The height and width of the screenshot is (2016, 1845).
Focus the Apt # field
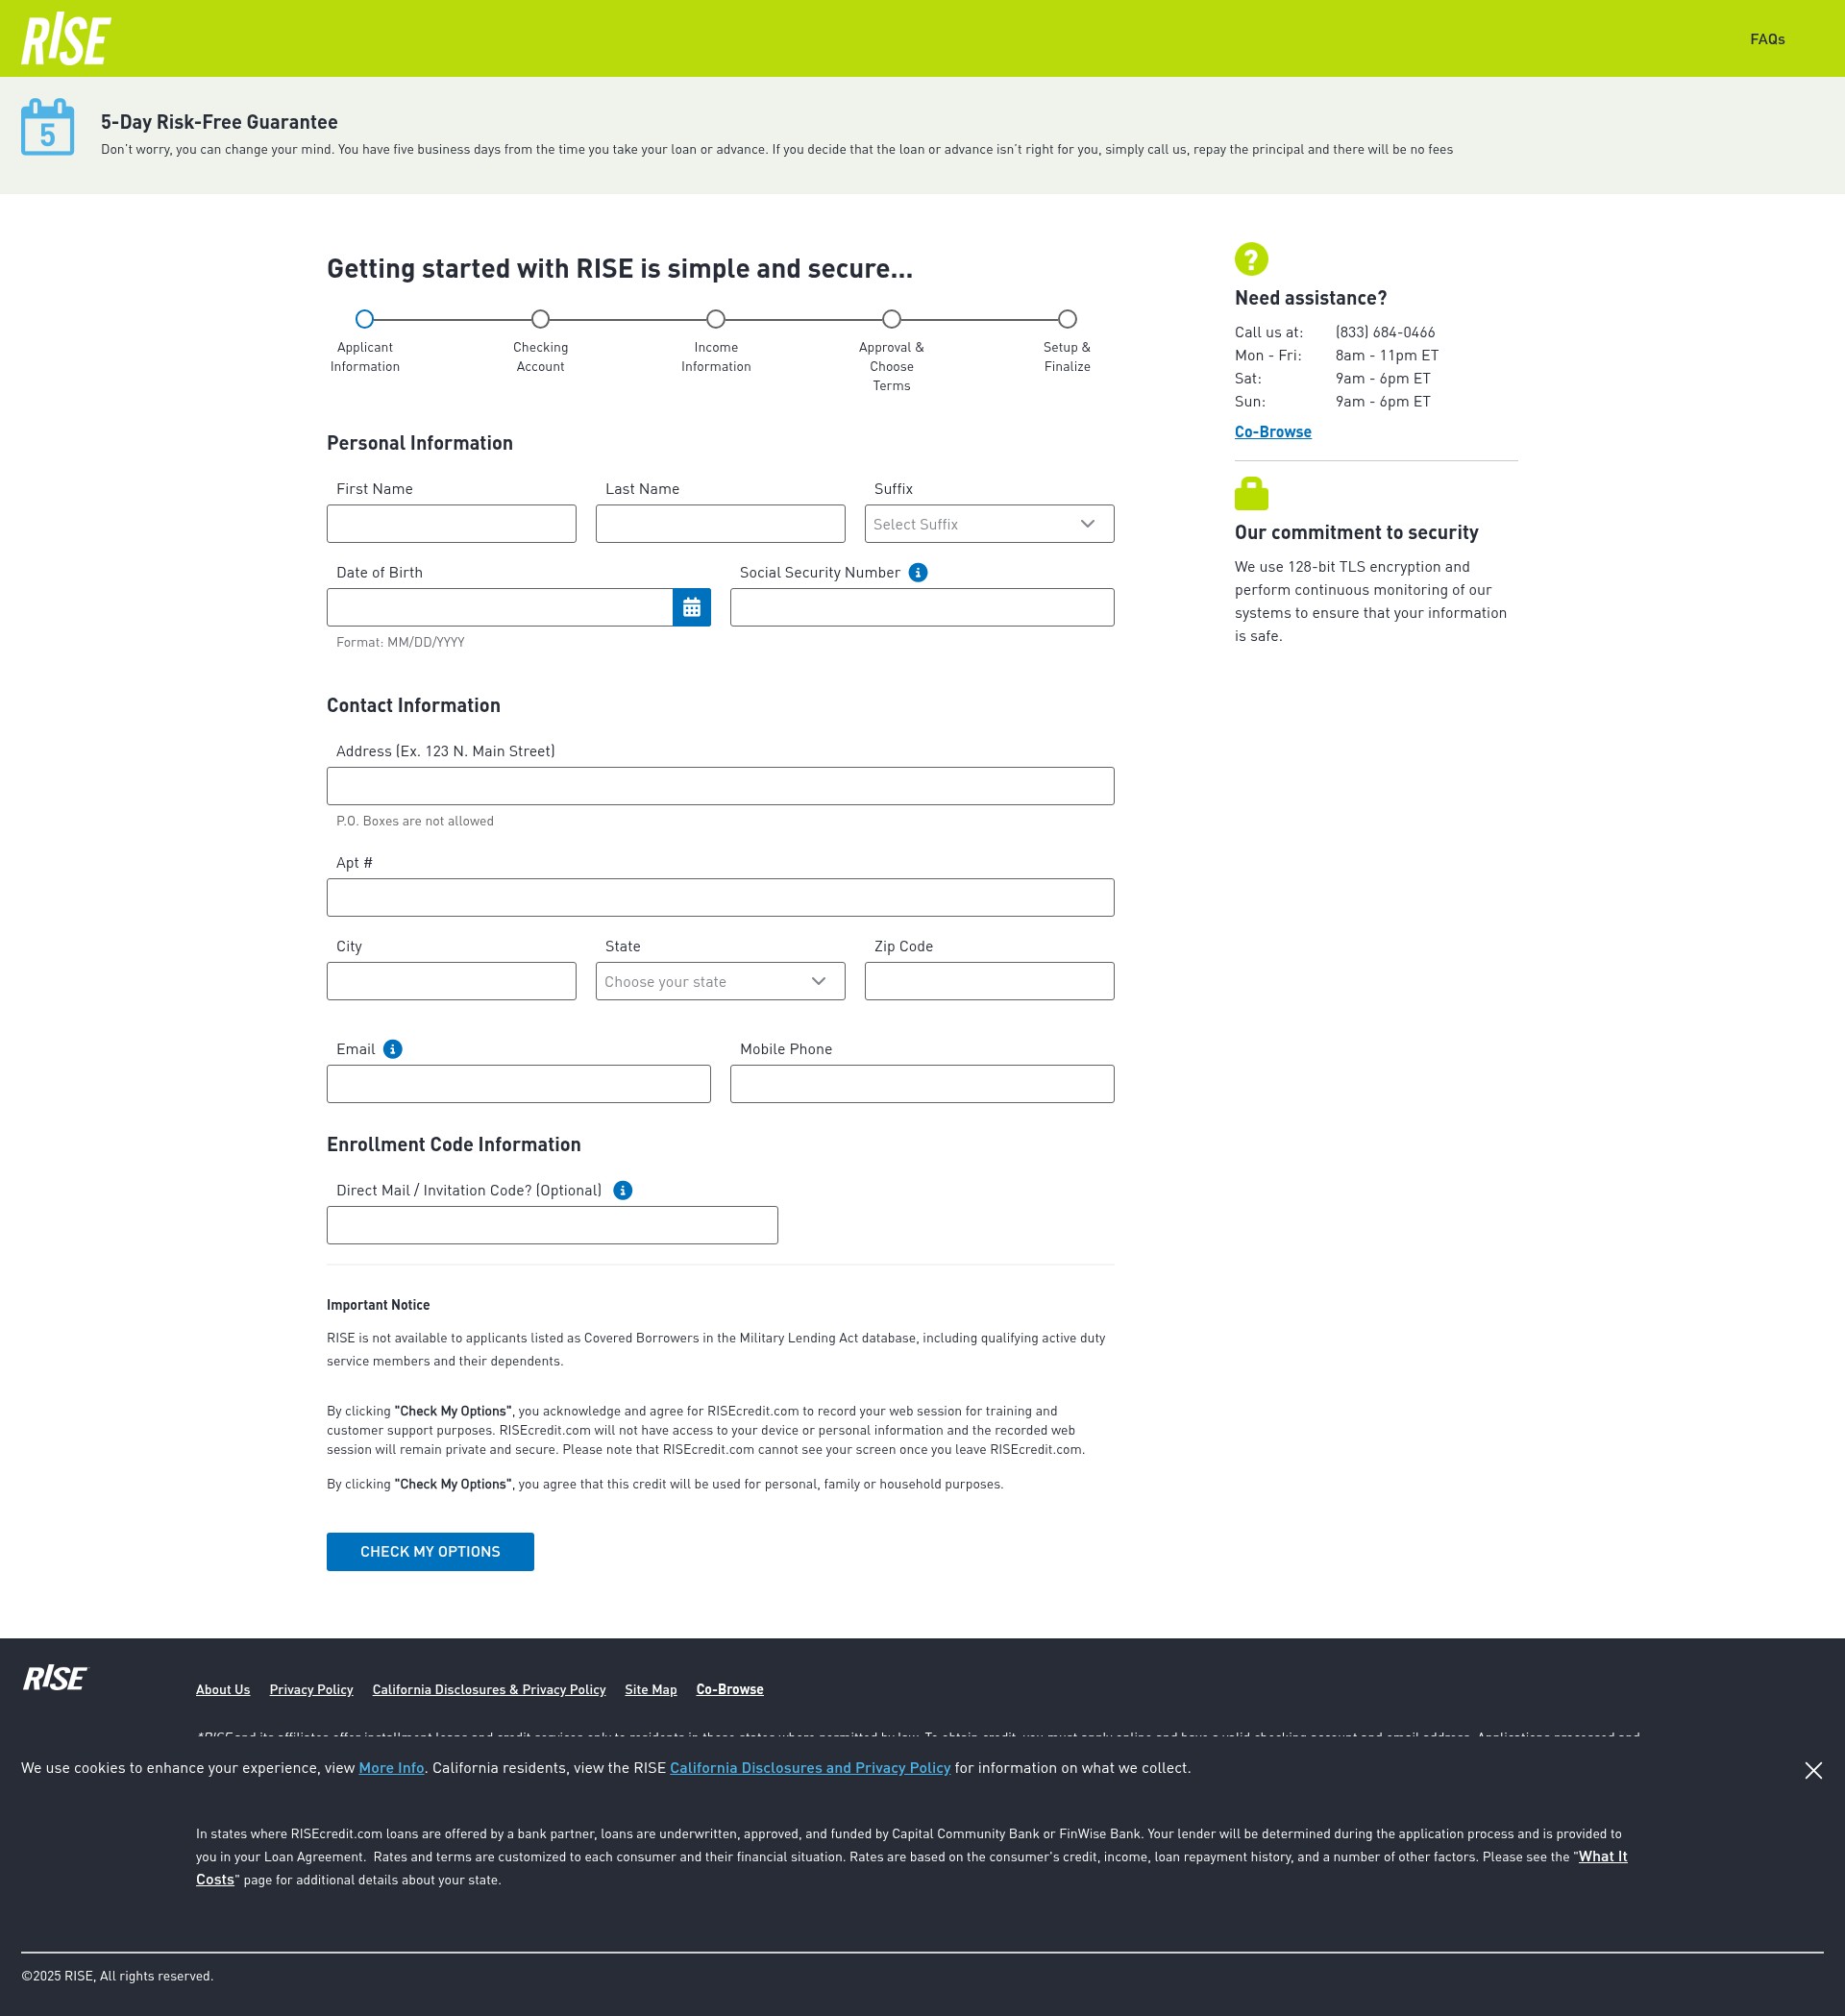(x=720, y=898)
